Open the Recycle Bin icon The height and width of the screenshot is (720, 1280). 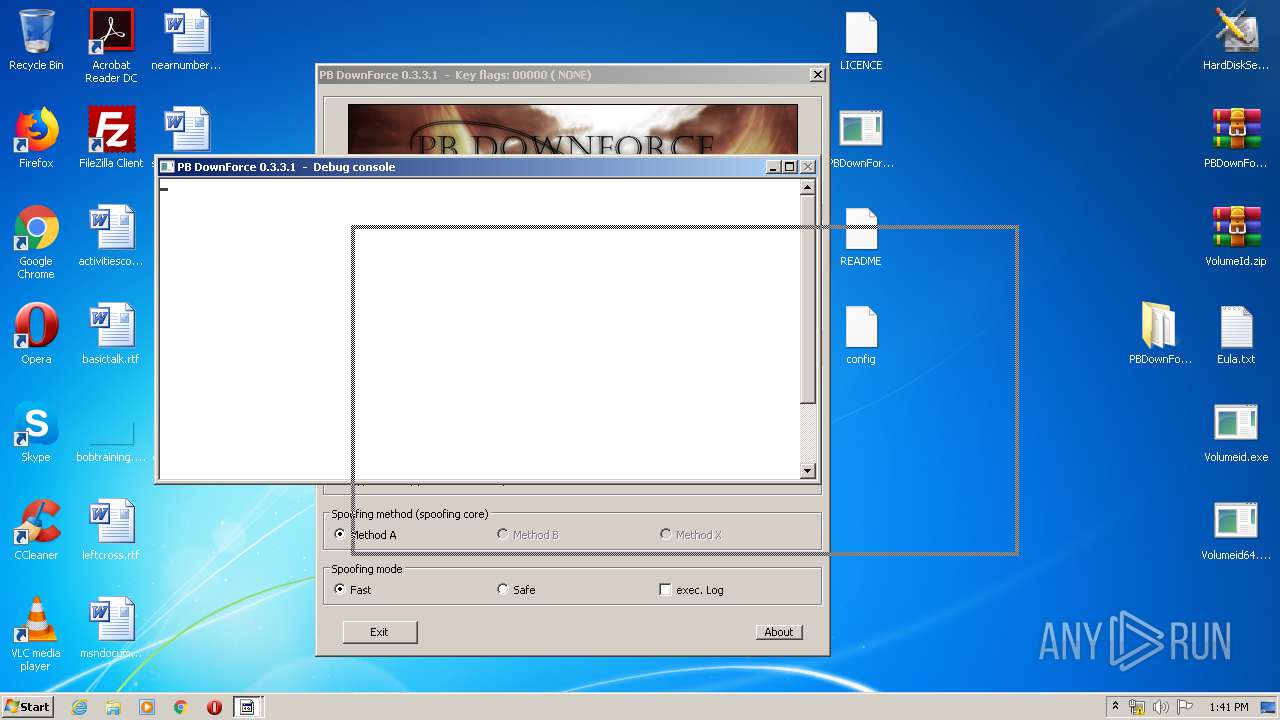pos(36,40)
